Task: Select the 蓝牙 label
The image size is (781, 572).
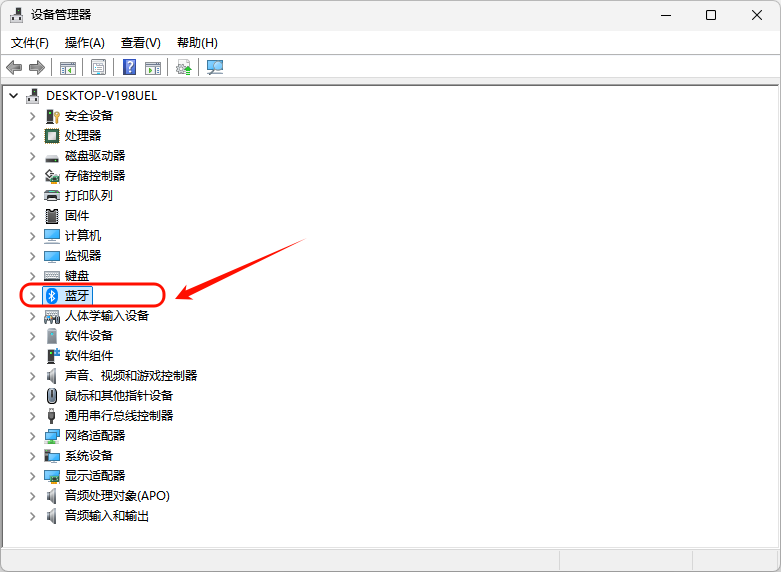Action: 77,295
